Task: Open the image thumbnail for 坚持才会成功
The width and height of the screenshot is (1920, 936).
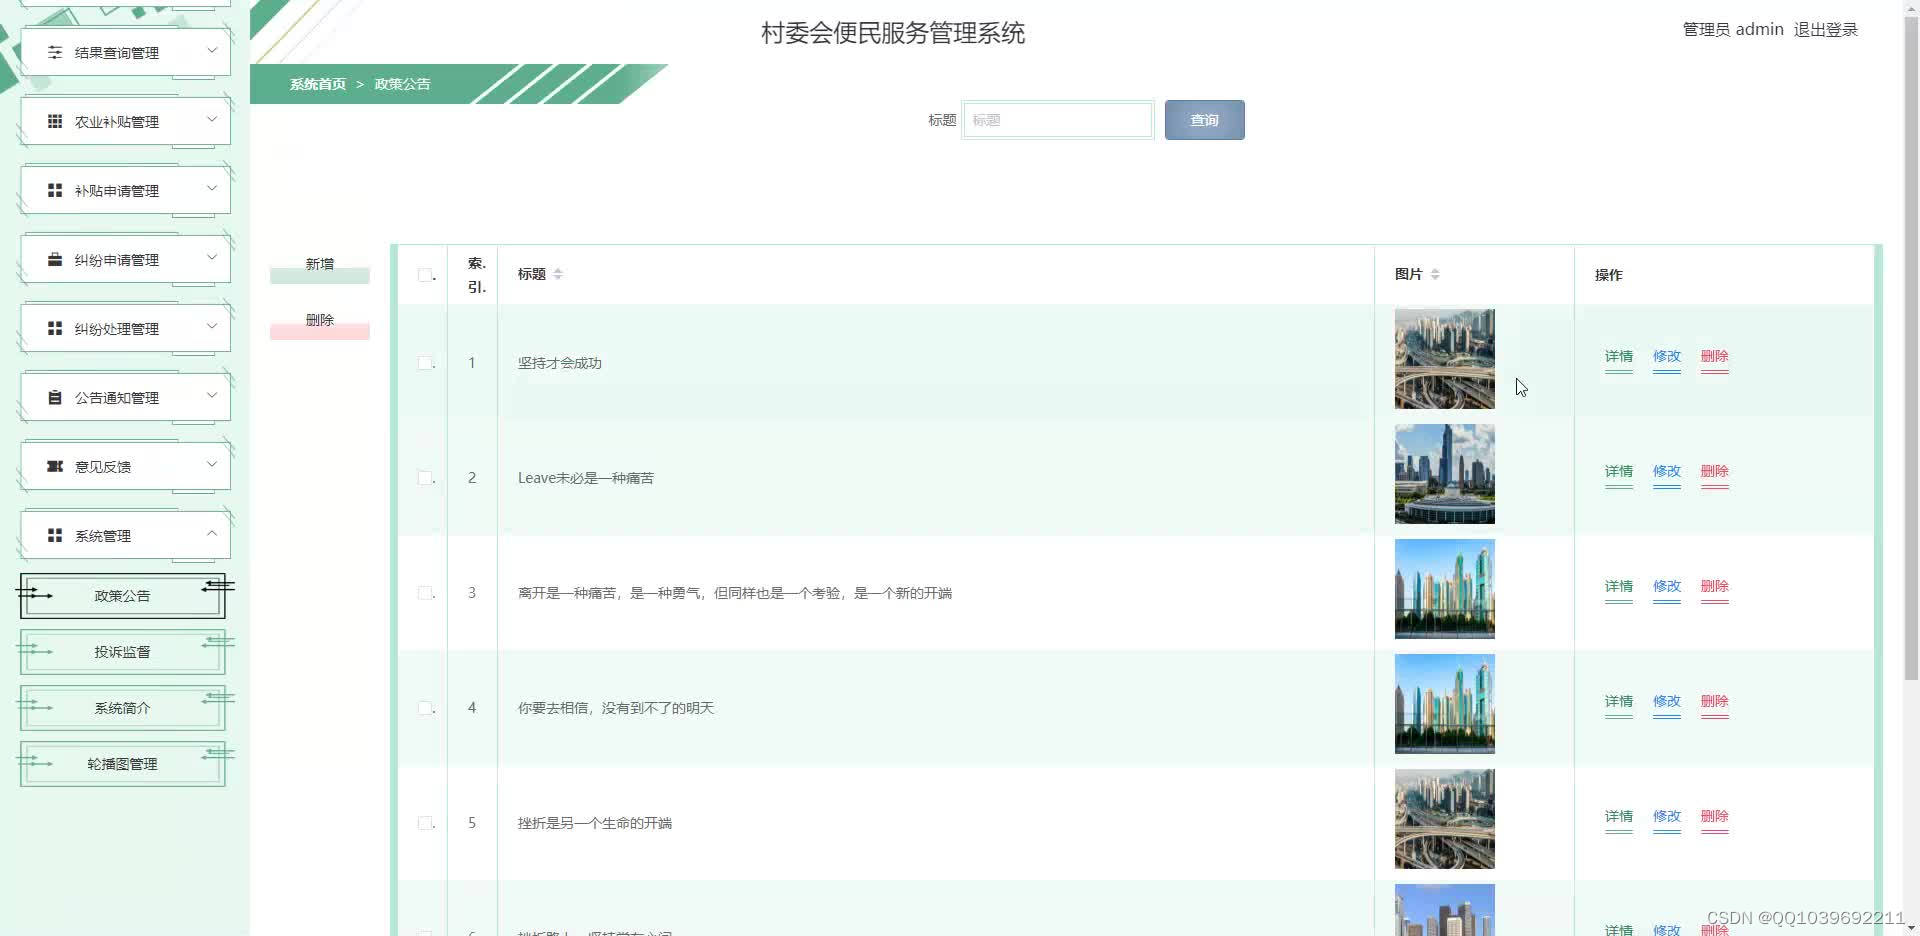Action: tap(1444, 359)
